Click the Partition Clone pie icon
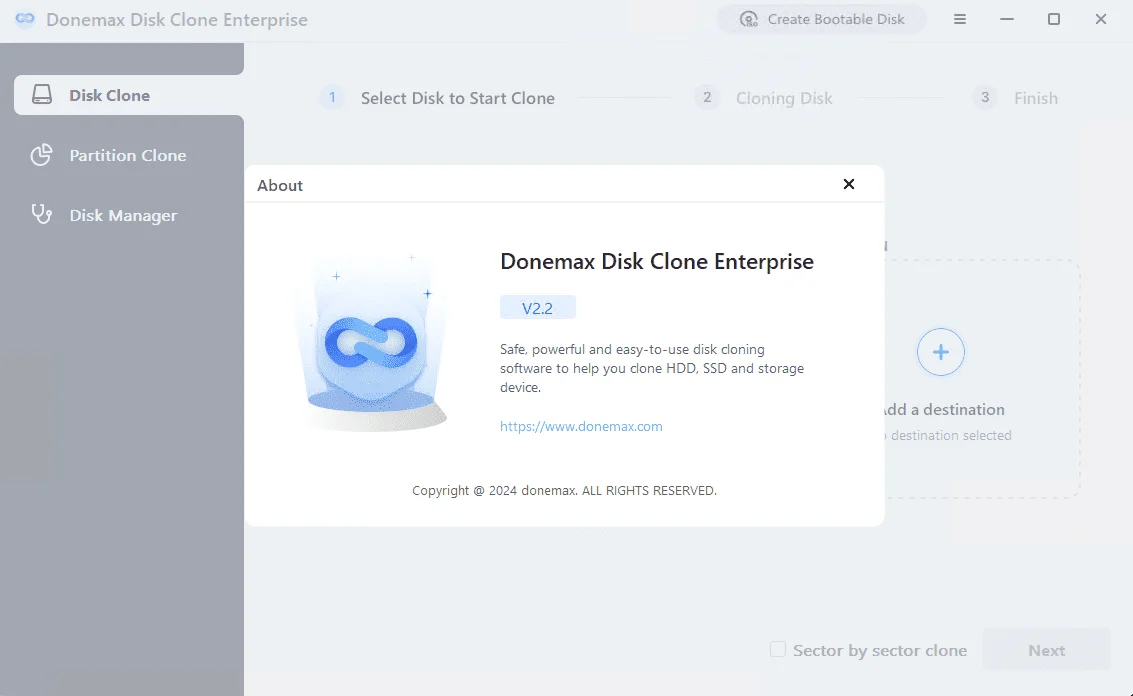This screenshot has height=696, width=1133. tap(42, 155)
